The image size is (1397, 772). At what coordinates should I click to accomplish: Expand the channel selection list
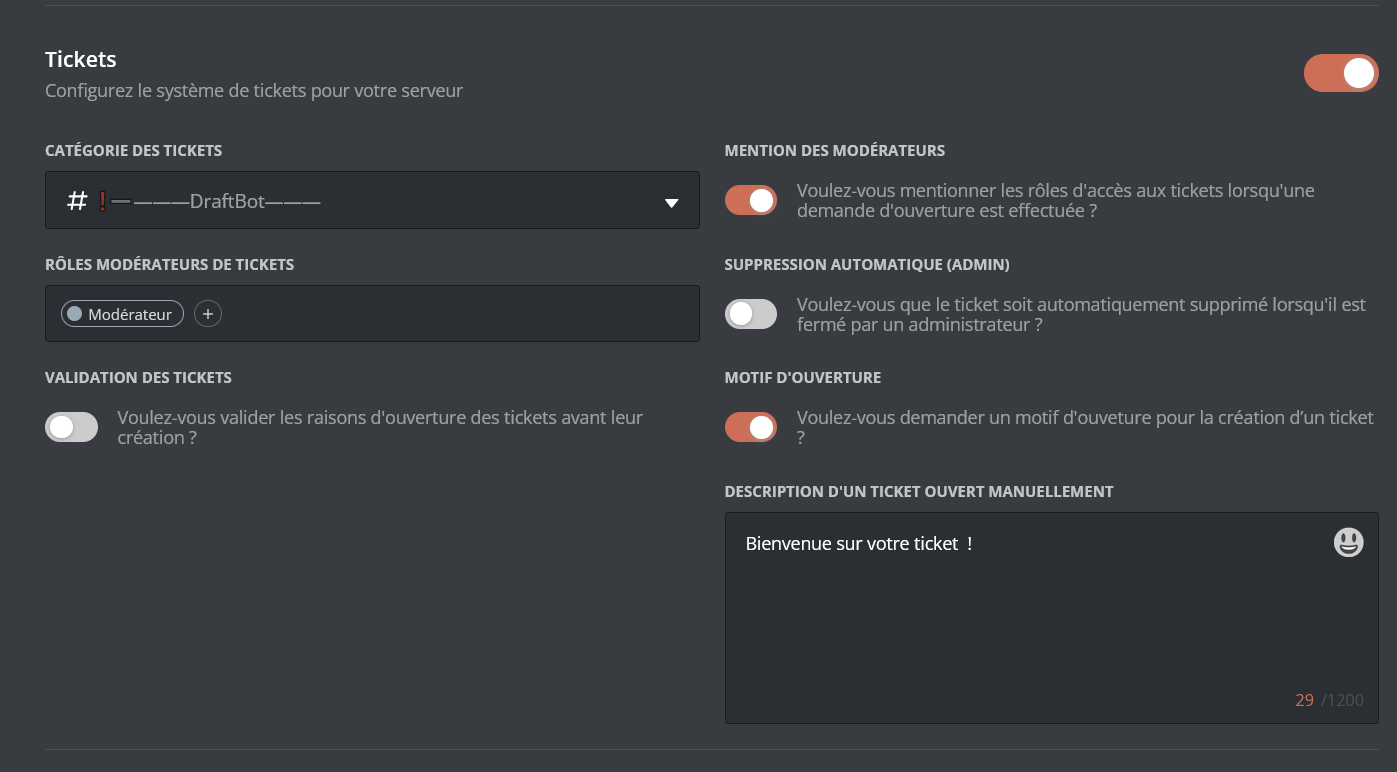pos(372,200)
